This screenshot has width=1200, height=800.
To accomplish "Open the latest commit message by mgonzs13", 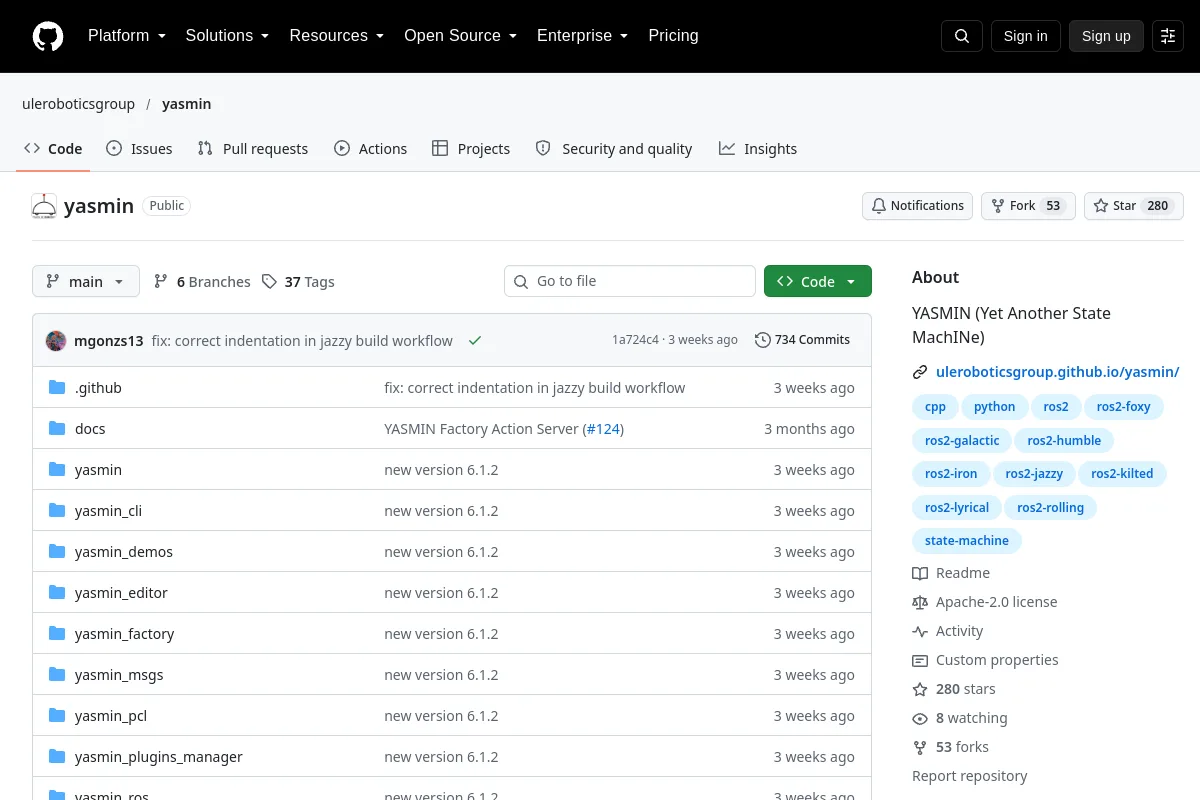I will tap(302, 341).
